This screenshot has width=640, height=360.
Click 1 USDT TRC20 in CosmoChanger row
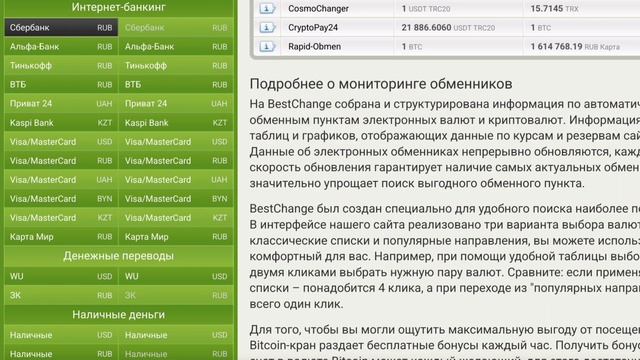[x=426, y=9]
